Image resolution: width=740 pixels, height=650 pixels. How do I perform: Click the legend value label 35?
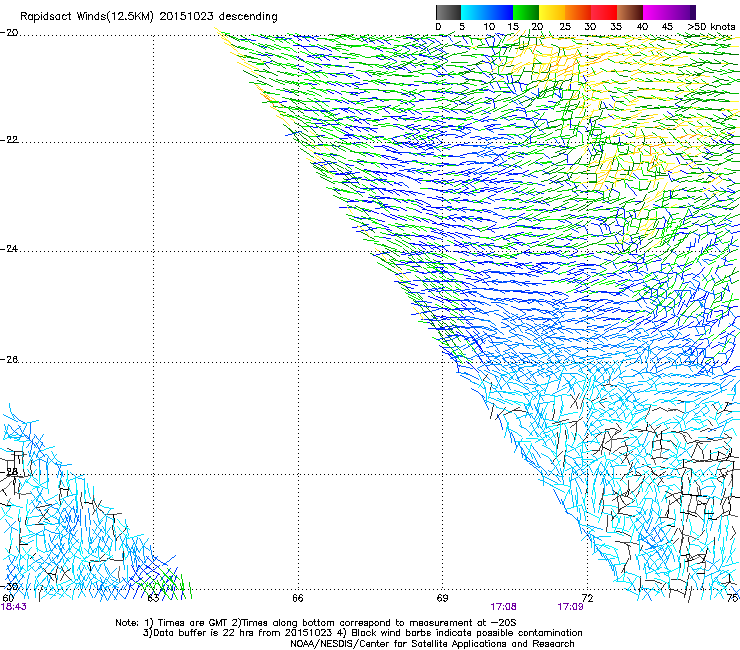tap(616, 27)
